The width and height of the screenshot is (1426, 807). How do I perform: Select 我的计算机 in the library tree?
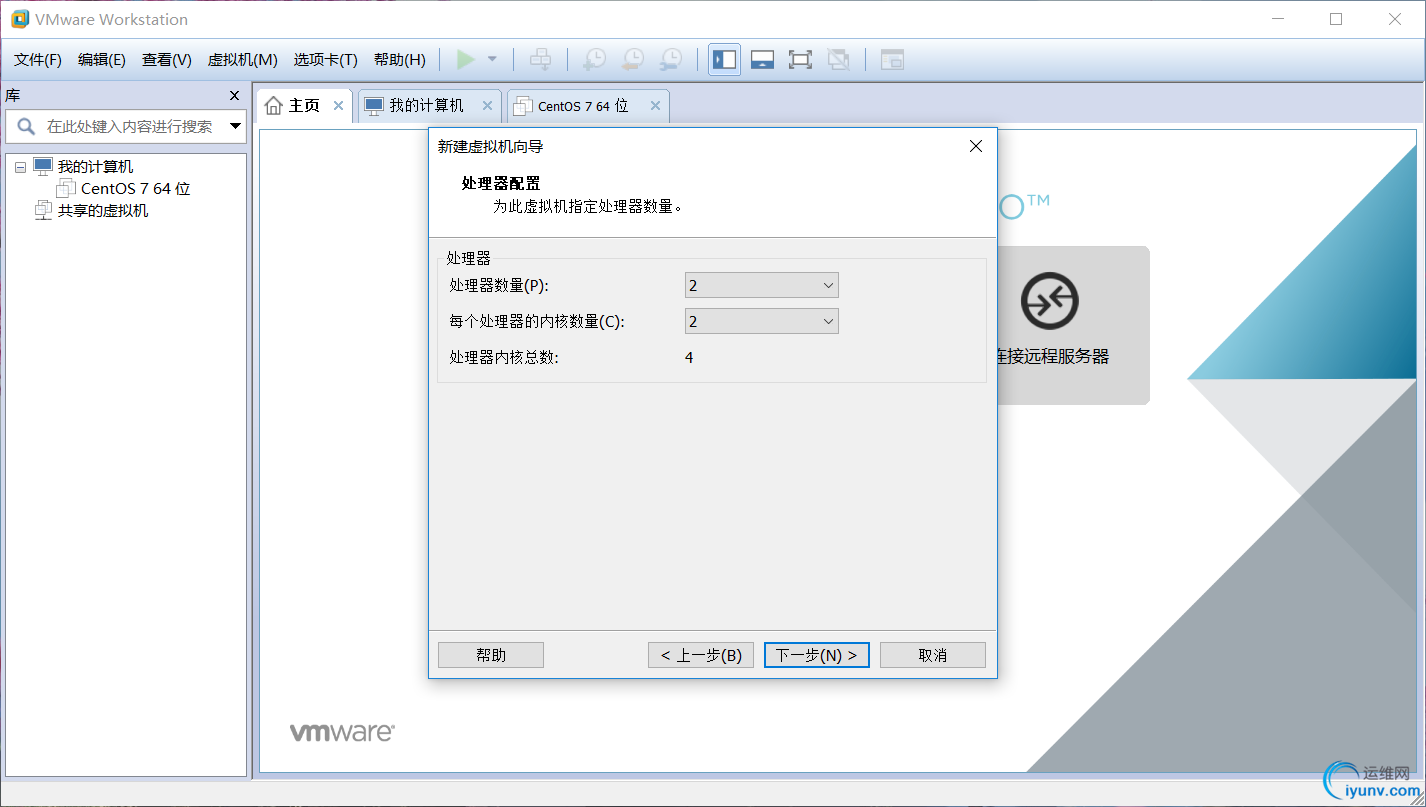pyautogui.click(x=95, y=167)
